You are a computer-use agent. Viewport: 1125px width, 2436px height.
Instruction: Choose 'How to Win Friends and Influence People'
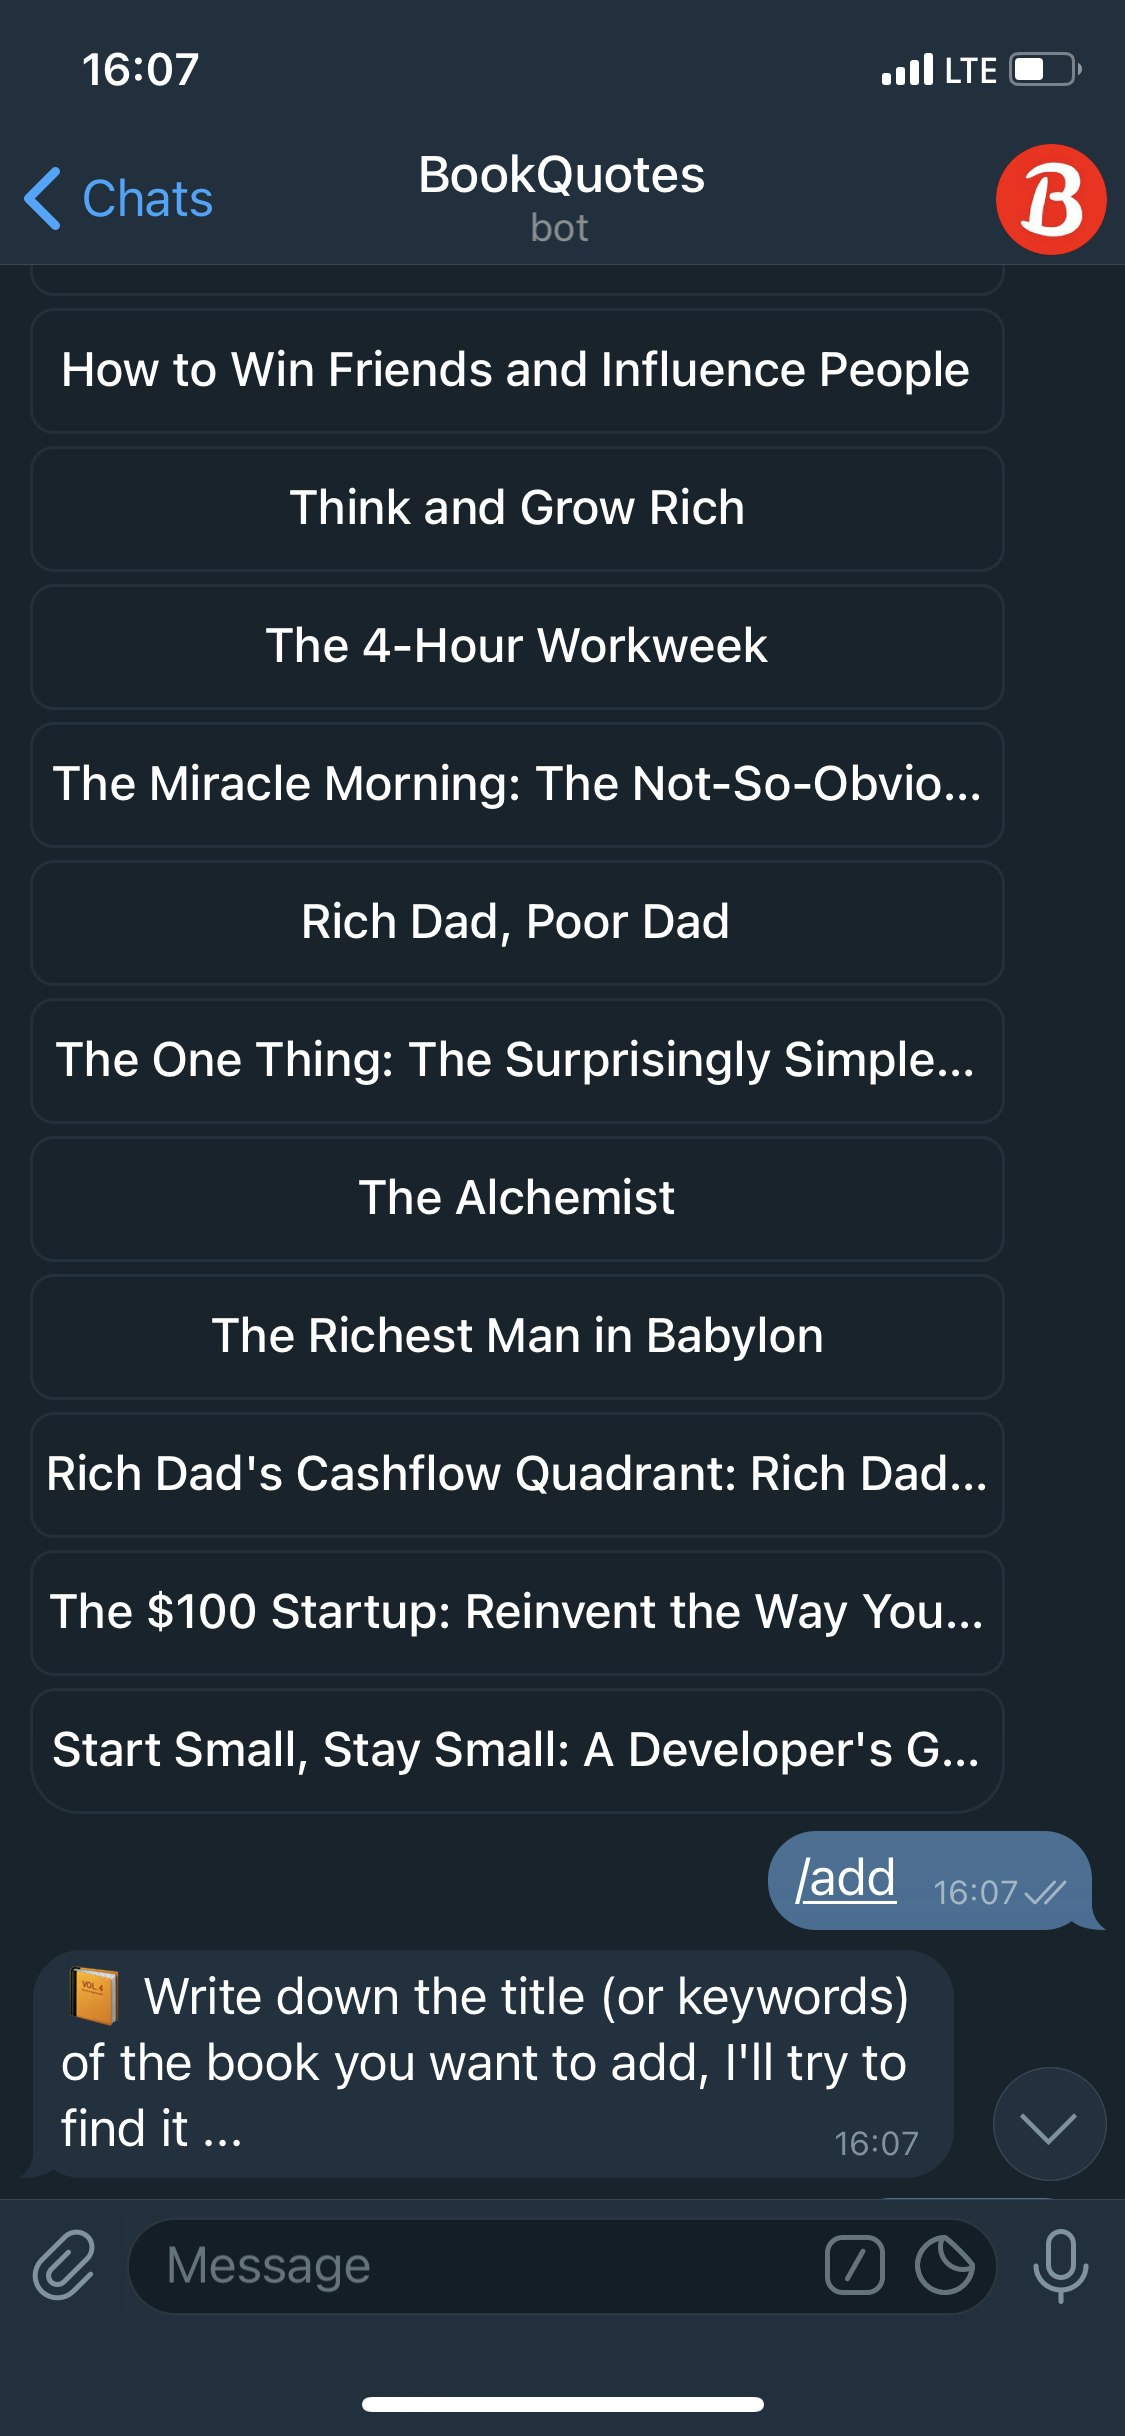517,370
